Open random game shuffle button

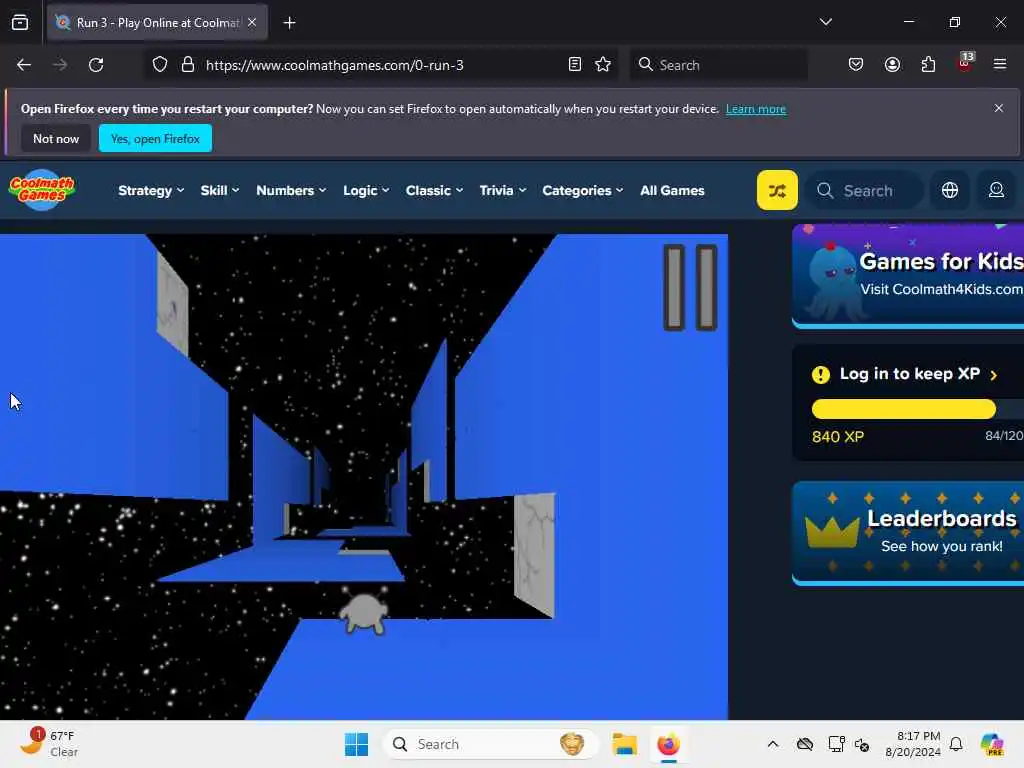[776, 190]
